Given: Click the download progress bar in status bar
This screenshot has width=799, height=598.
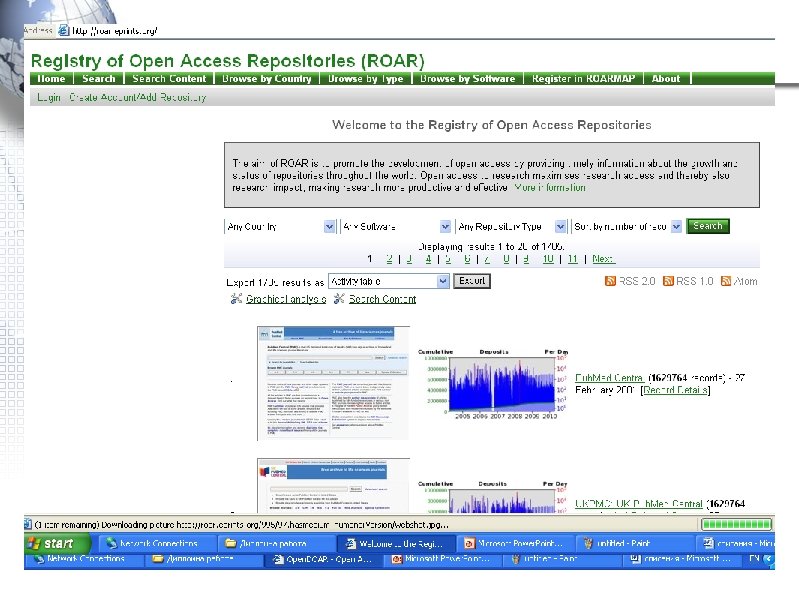Looking at the screenshot, I should tap(736, 524).
